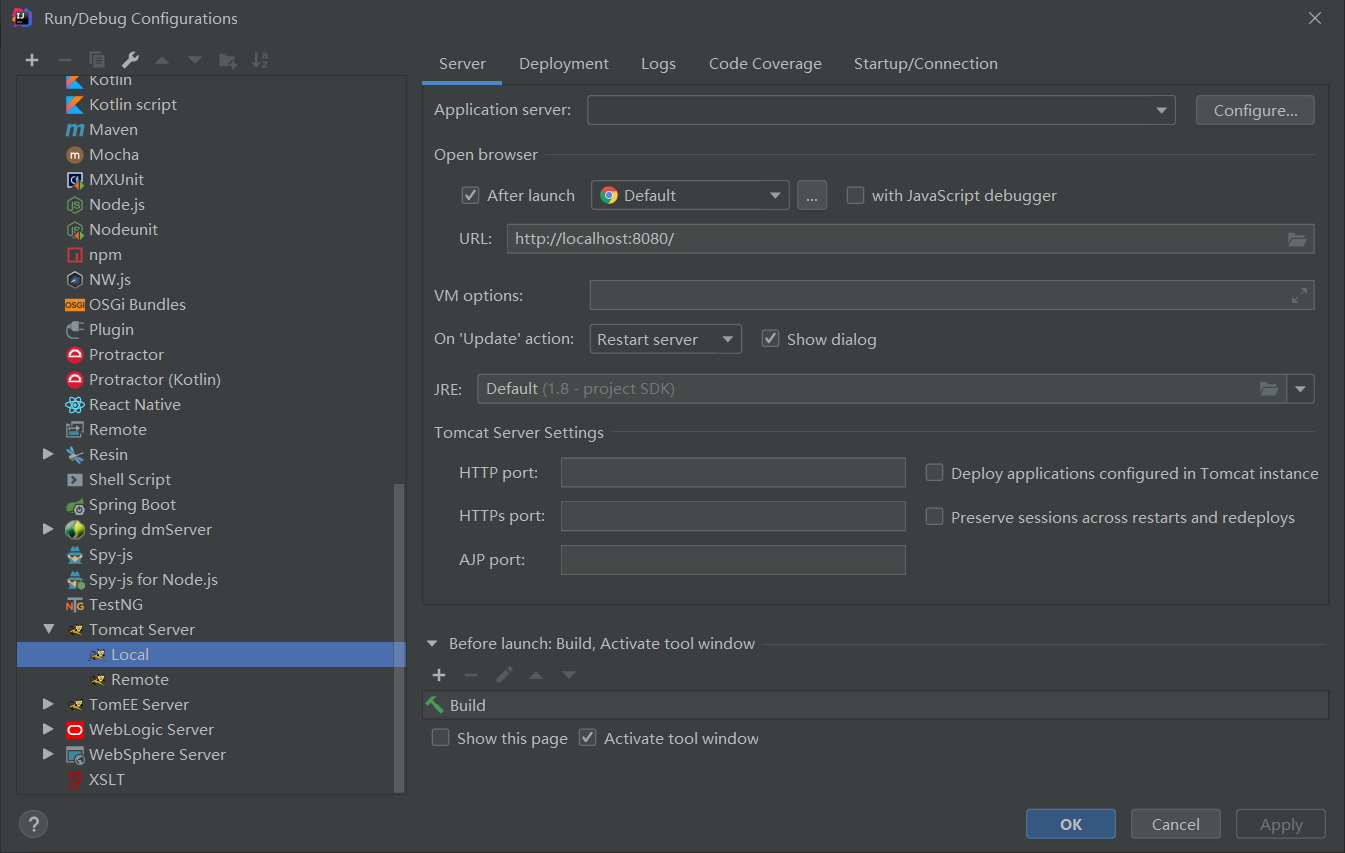Screen dimensions: 1345x853
Task: Uncheck the After launch checkbox
Action: point(470,195)
